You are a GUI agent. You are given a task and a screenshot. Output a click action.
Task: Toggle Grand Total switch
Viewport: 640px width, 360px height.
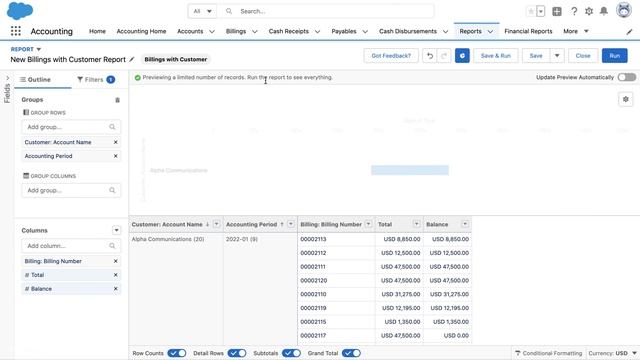click(x=351, y=353)
